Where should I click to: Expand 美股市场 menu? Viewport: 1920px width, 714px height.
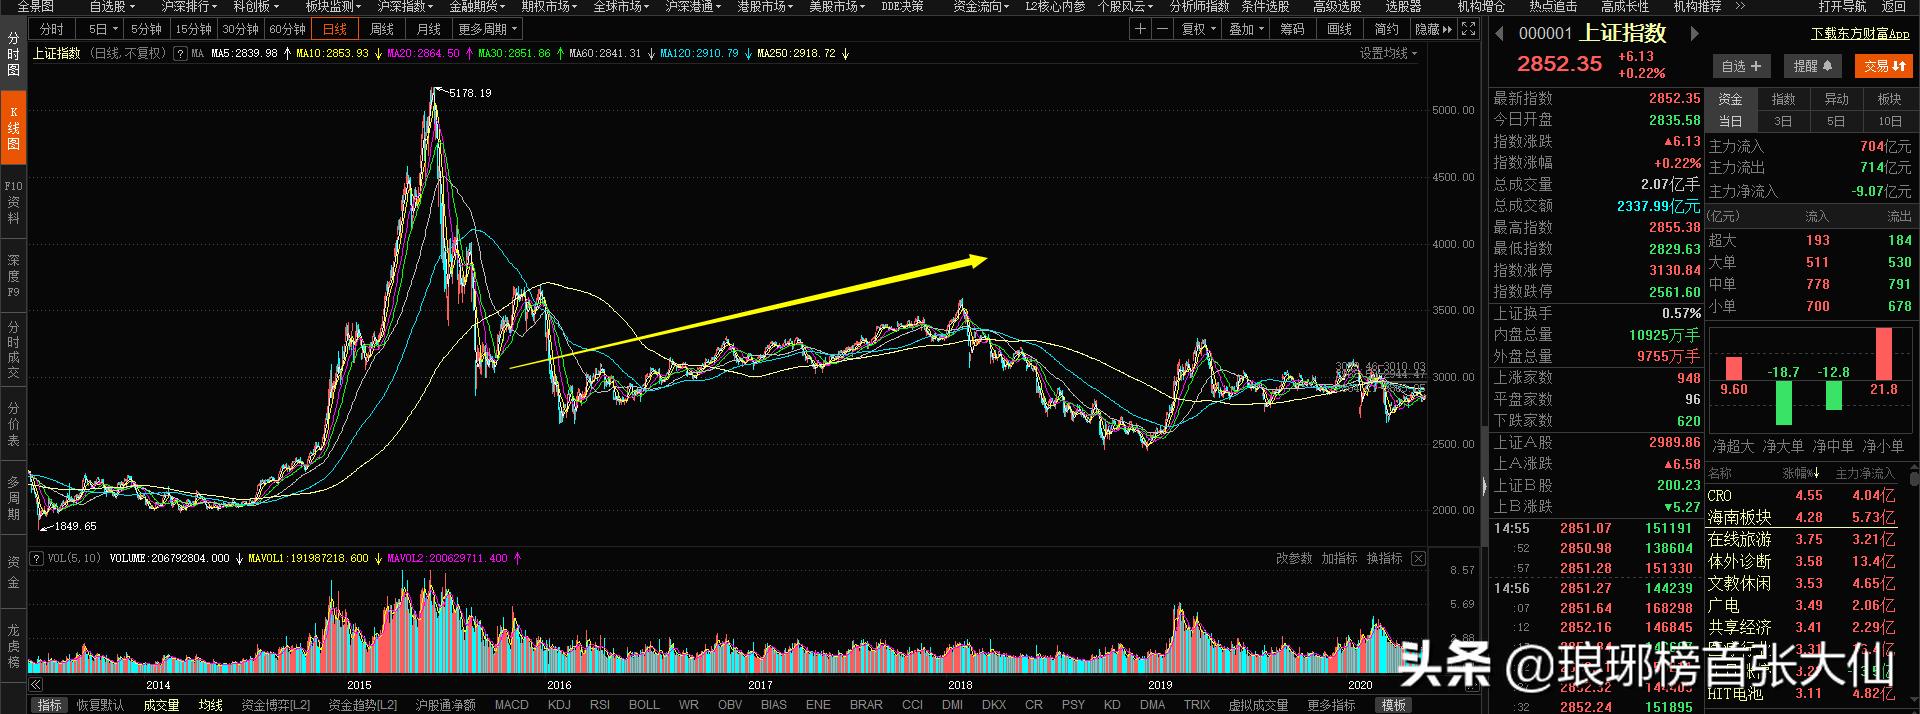[x=837, y=6]
